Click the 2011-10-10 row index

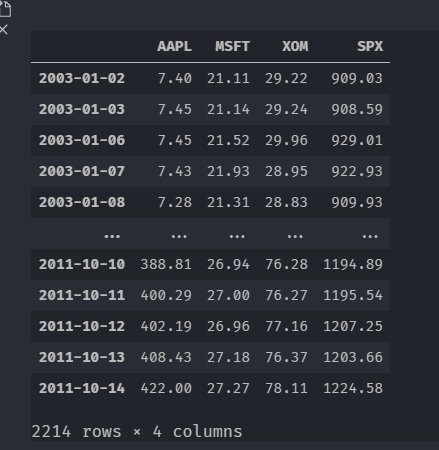tap(82, 265)
